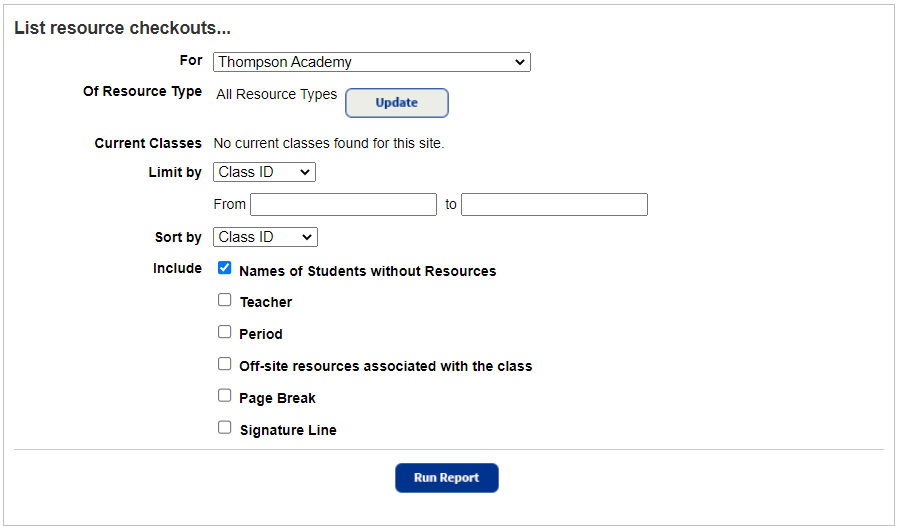Click the 'List resource checkouts...' heading
Screen dimensions: 897x526
click(123, 28)
